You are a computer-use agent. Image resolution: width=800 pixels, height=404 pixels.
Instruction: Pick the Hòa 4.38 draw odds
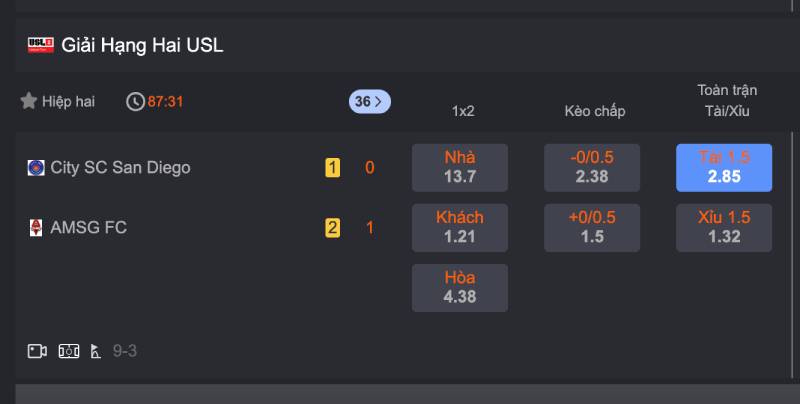click(460, 287)
